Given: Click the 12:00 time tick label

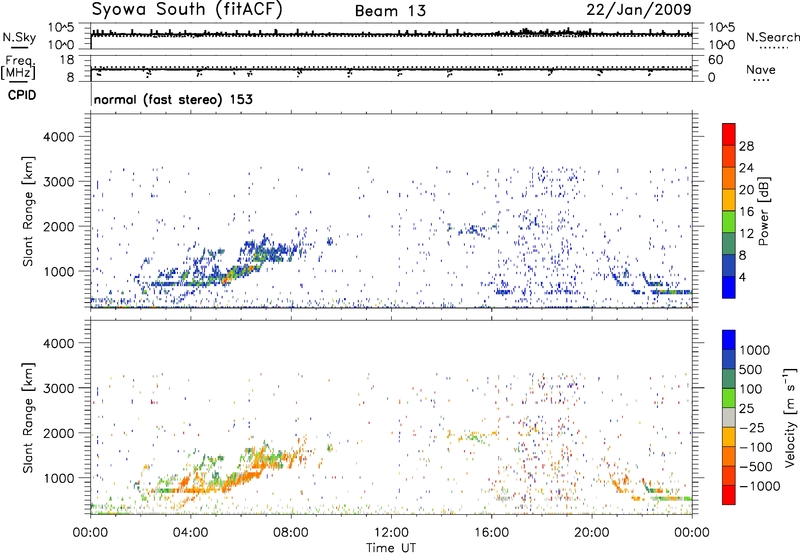Looking at the screenshot, I should point(391,533).
